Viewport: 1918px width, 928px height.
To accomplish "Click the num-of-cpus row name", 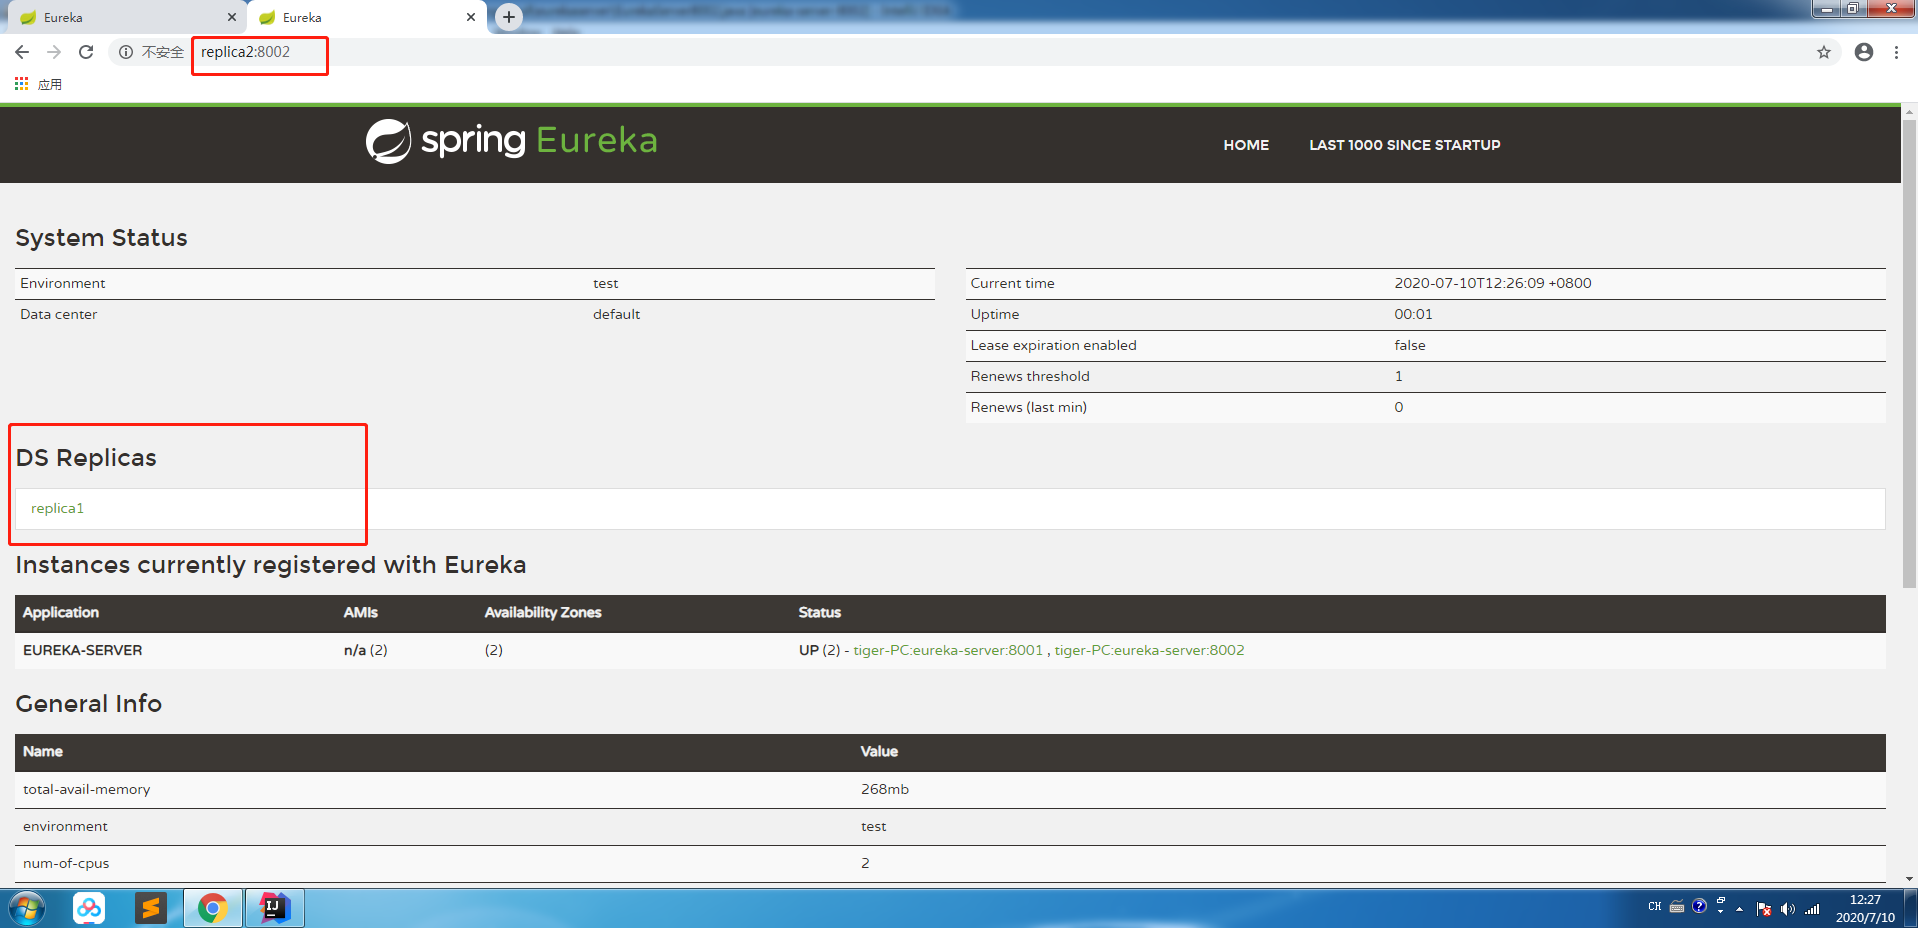I will coord(66,863).
